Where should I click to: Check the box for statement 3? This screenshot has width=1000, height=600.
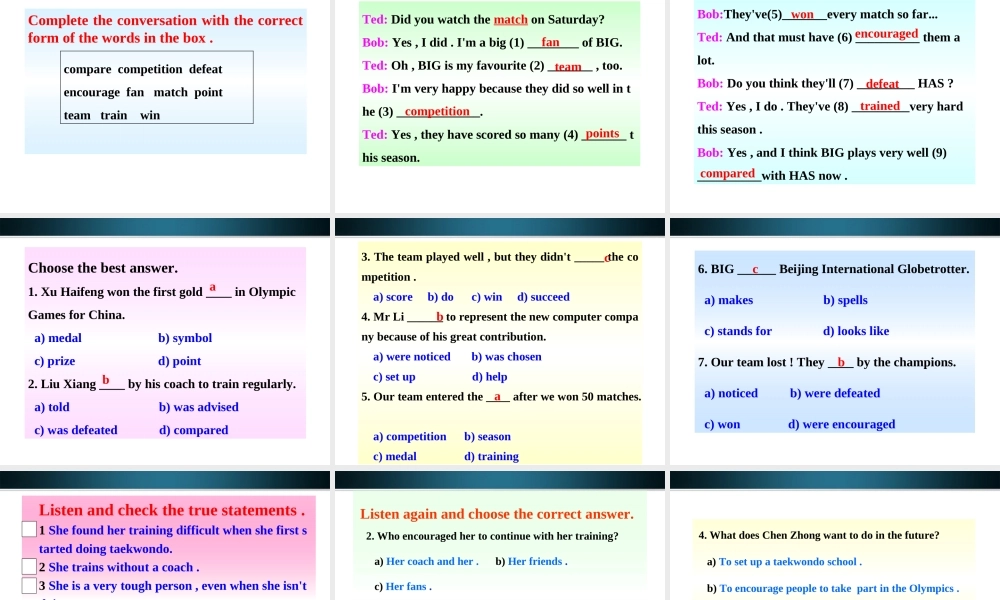click(x=29, y=586)
